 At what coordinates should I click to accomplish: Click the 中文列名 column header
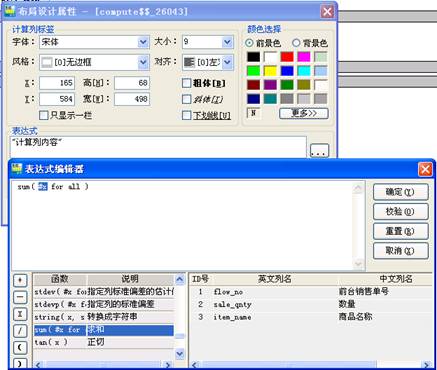[x=385, y=279]
